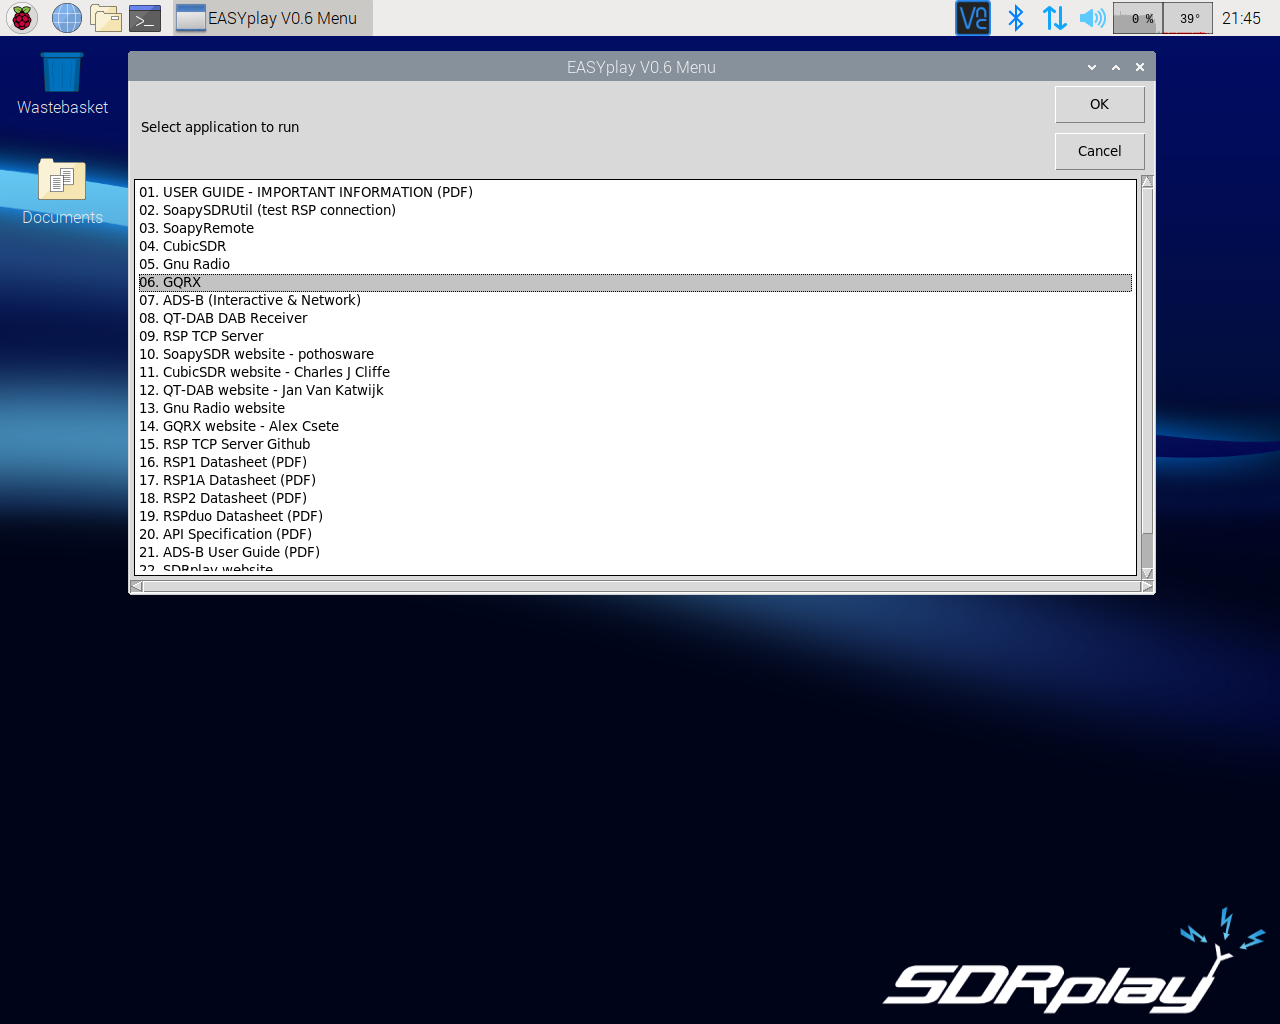The image size is (1280, 1024).
Task: Choose 09. RSP TCP Server
Action: coord(635,336)
